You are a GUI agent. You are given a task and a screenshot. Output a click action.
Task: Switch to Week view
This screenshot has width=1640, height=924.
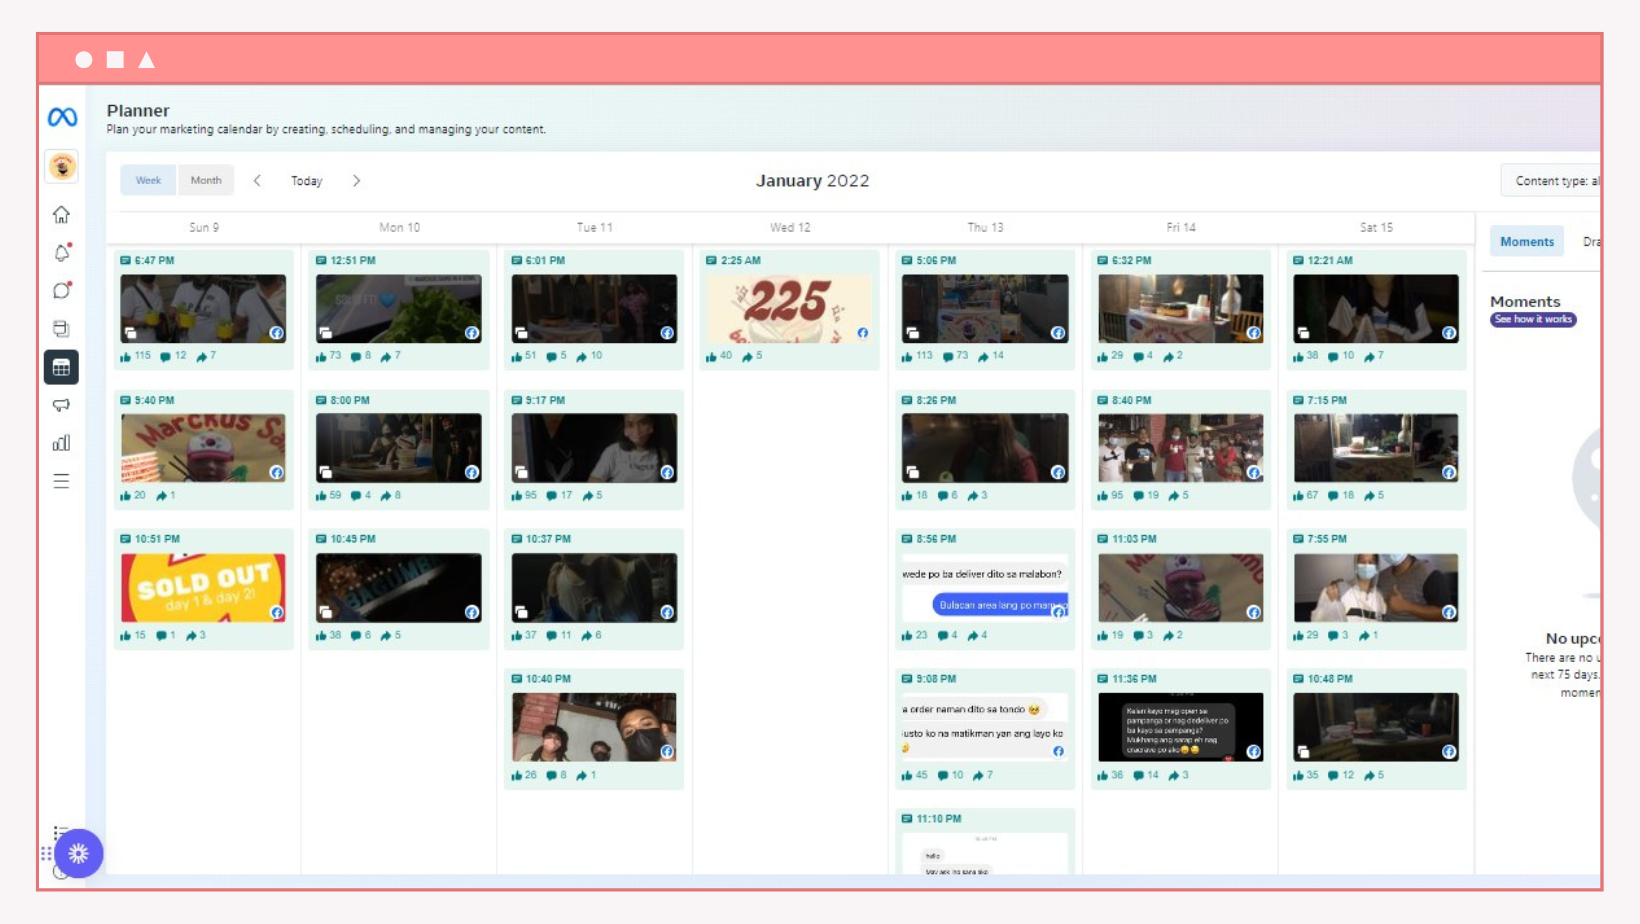point(147,180)
